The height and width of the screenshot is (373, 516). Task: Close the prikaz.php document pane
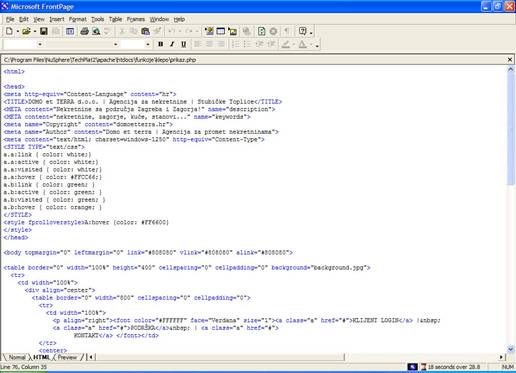coord(510,60)
